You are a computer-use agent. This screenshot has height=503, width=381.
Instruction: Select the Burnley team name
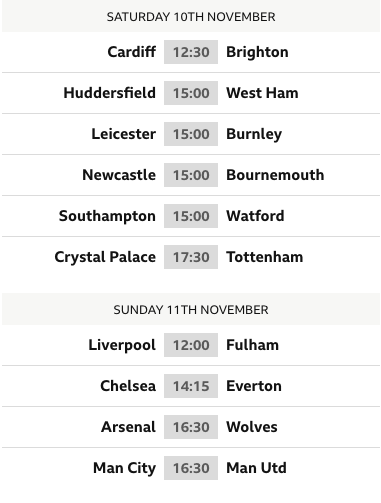pyautogui.click(x=254, y=134)
